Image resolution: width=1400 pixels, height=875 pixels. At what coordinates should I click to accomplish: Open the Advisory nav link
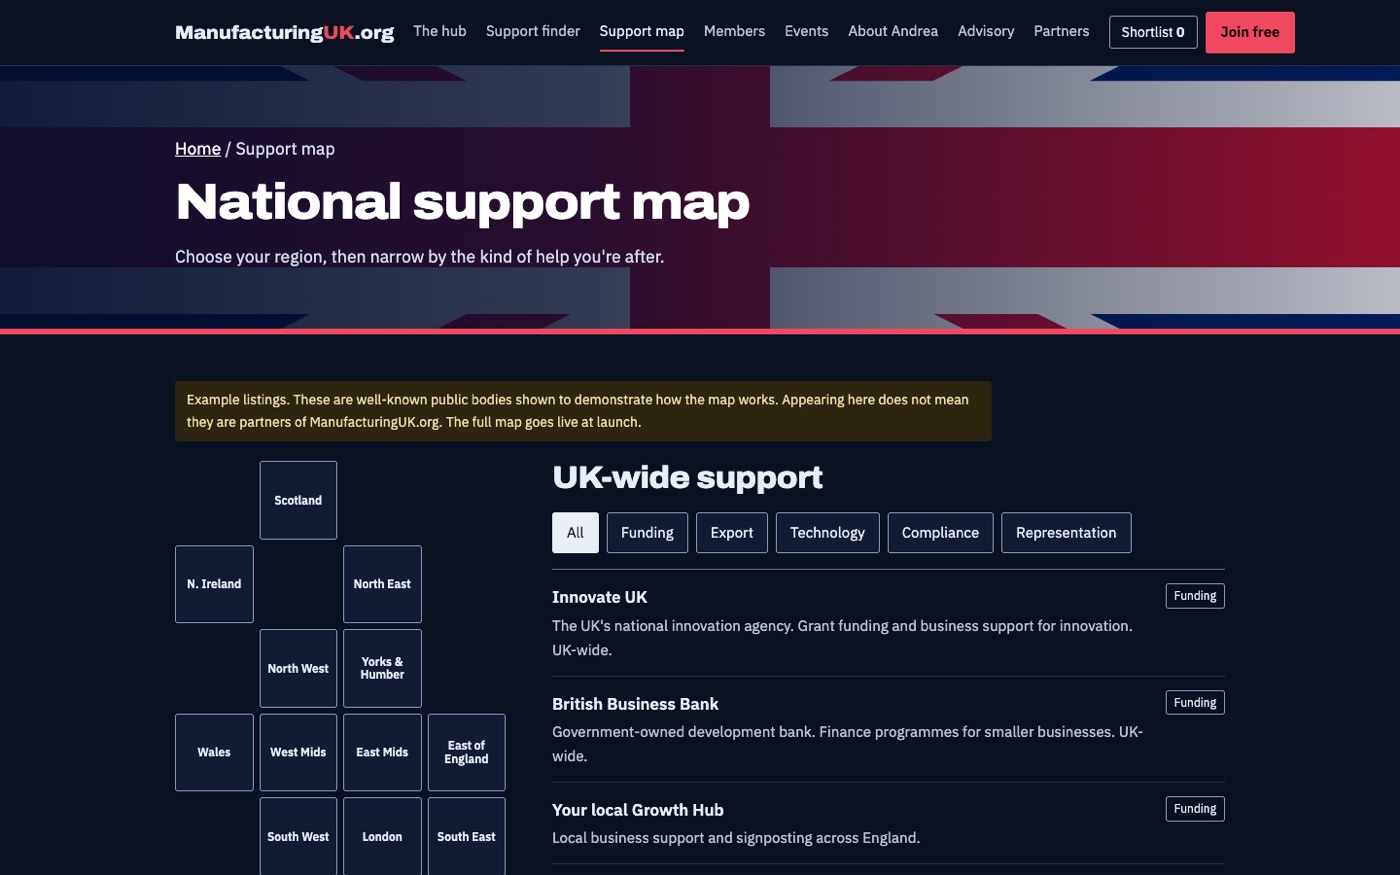[x=986, y=31]
